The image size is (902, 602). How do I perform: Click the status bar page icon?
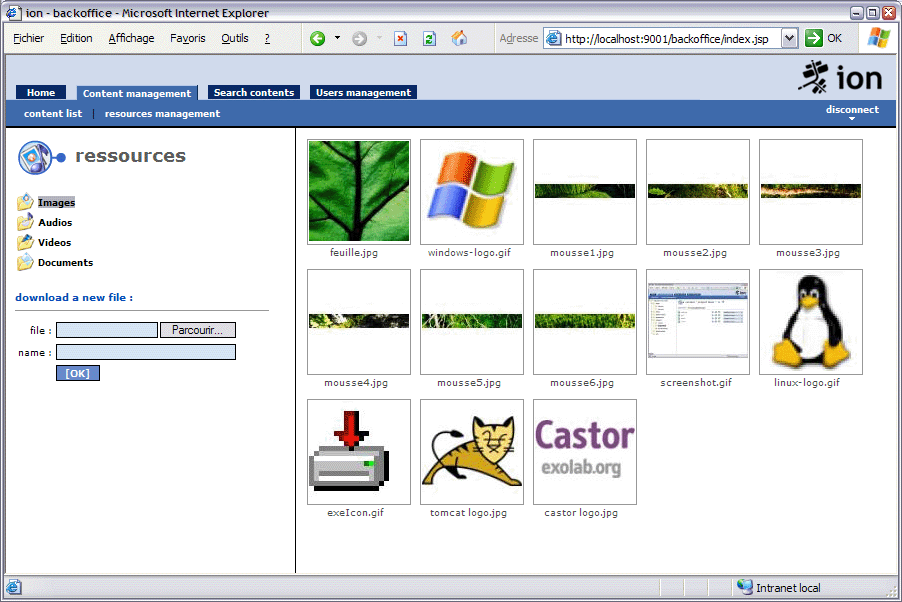[x=14, y=587]
